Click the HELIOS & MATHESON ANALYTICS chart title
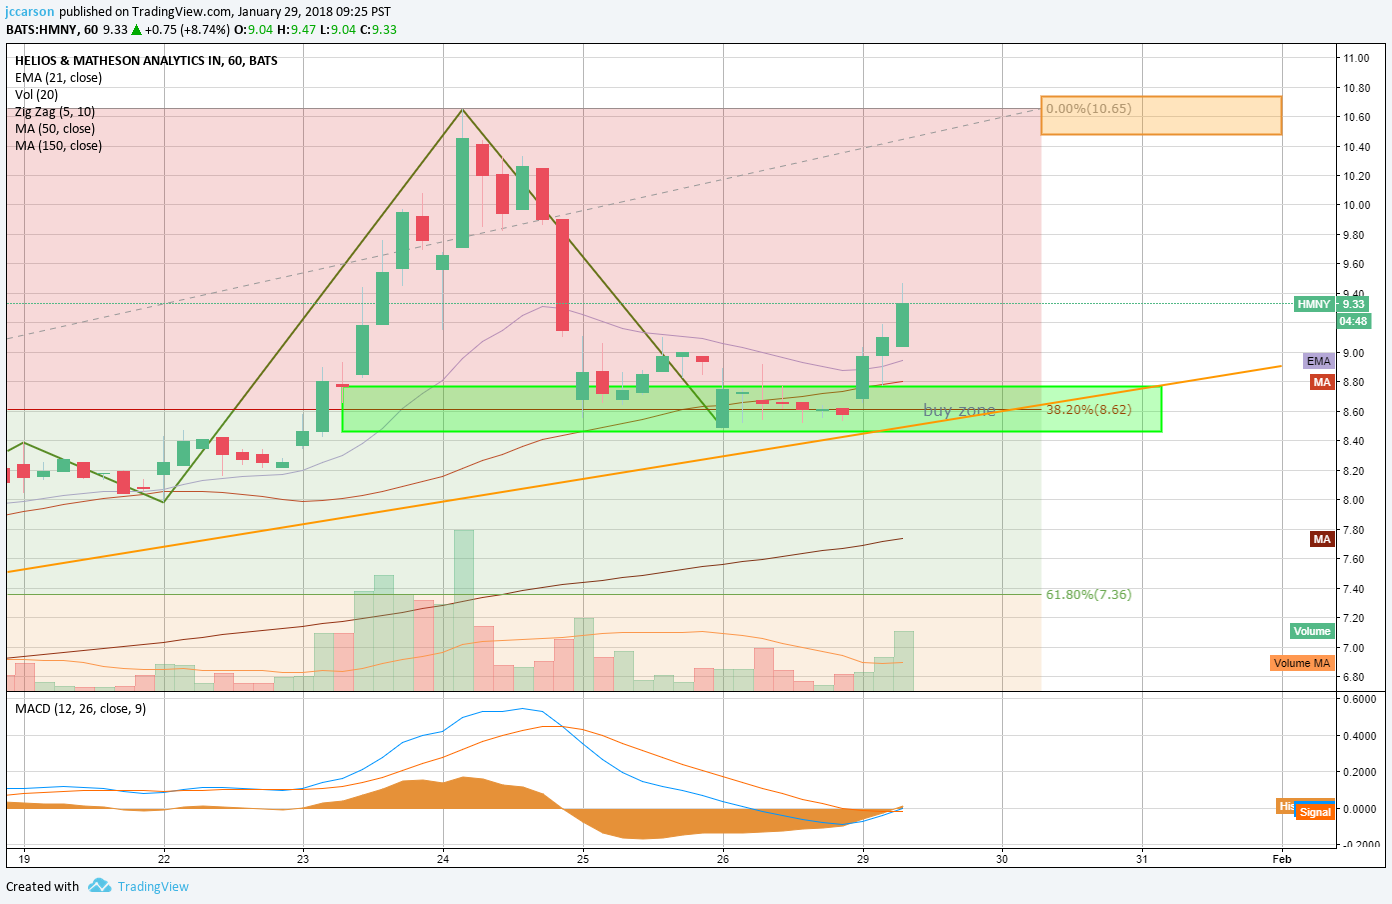 point(146,61)
